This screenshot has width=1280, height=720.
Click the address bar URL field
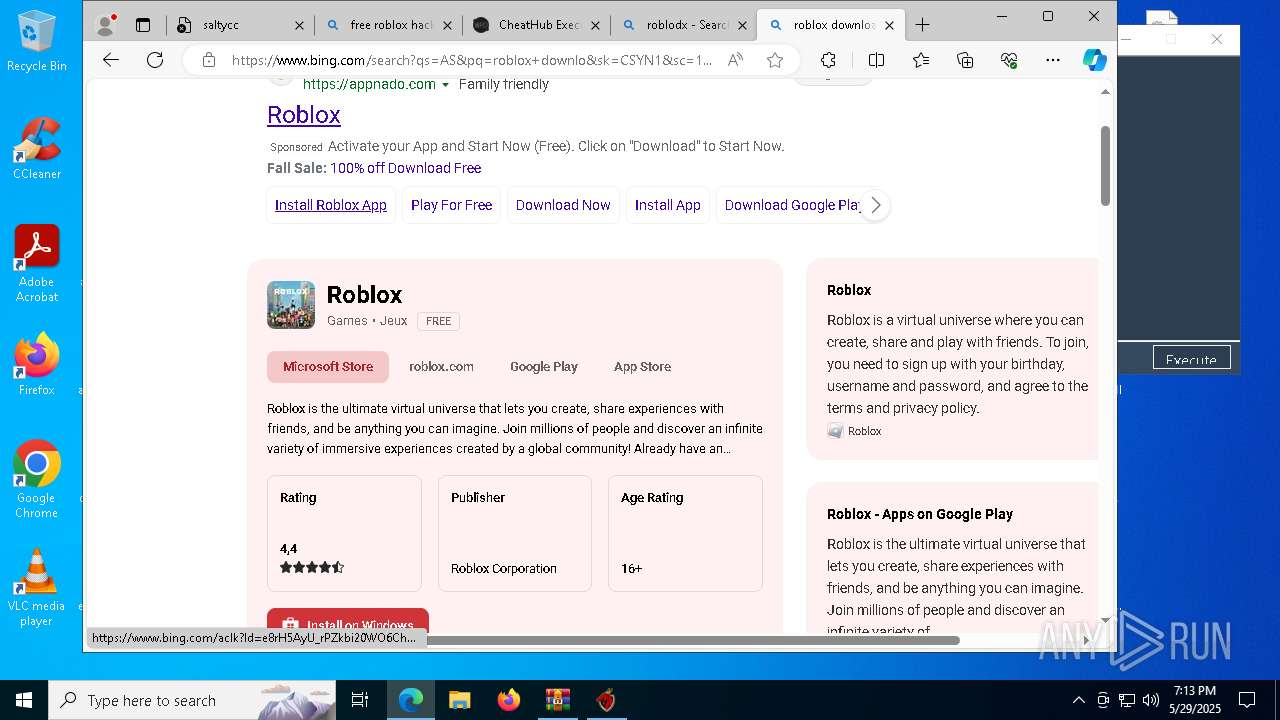471,60
